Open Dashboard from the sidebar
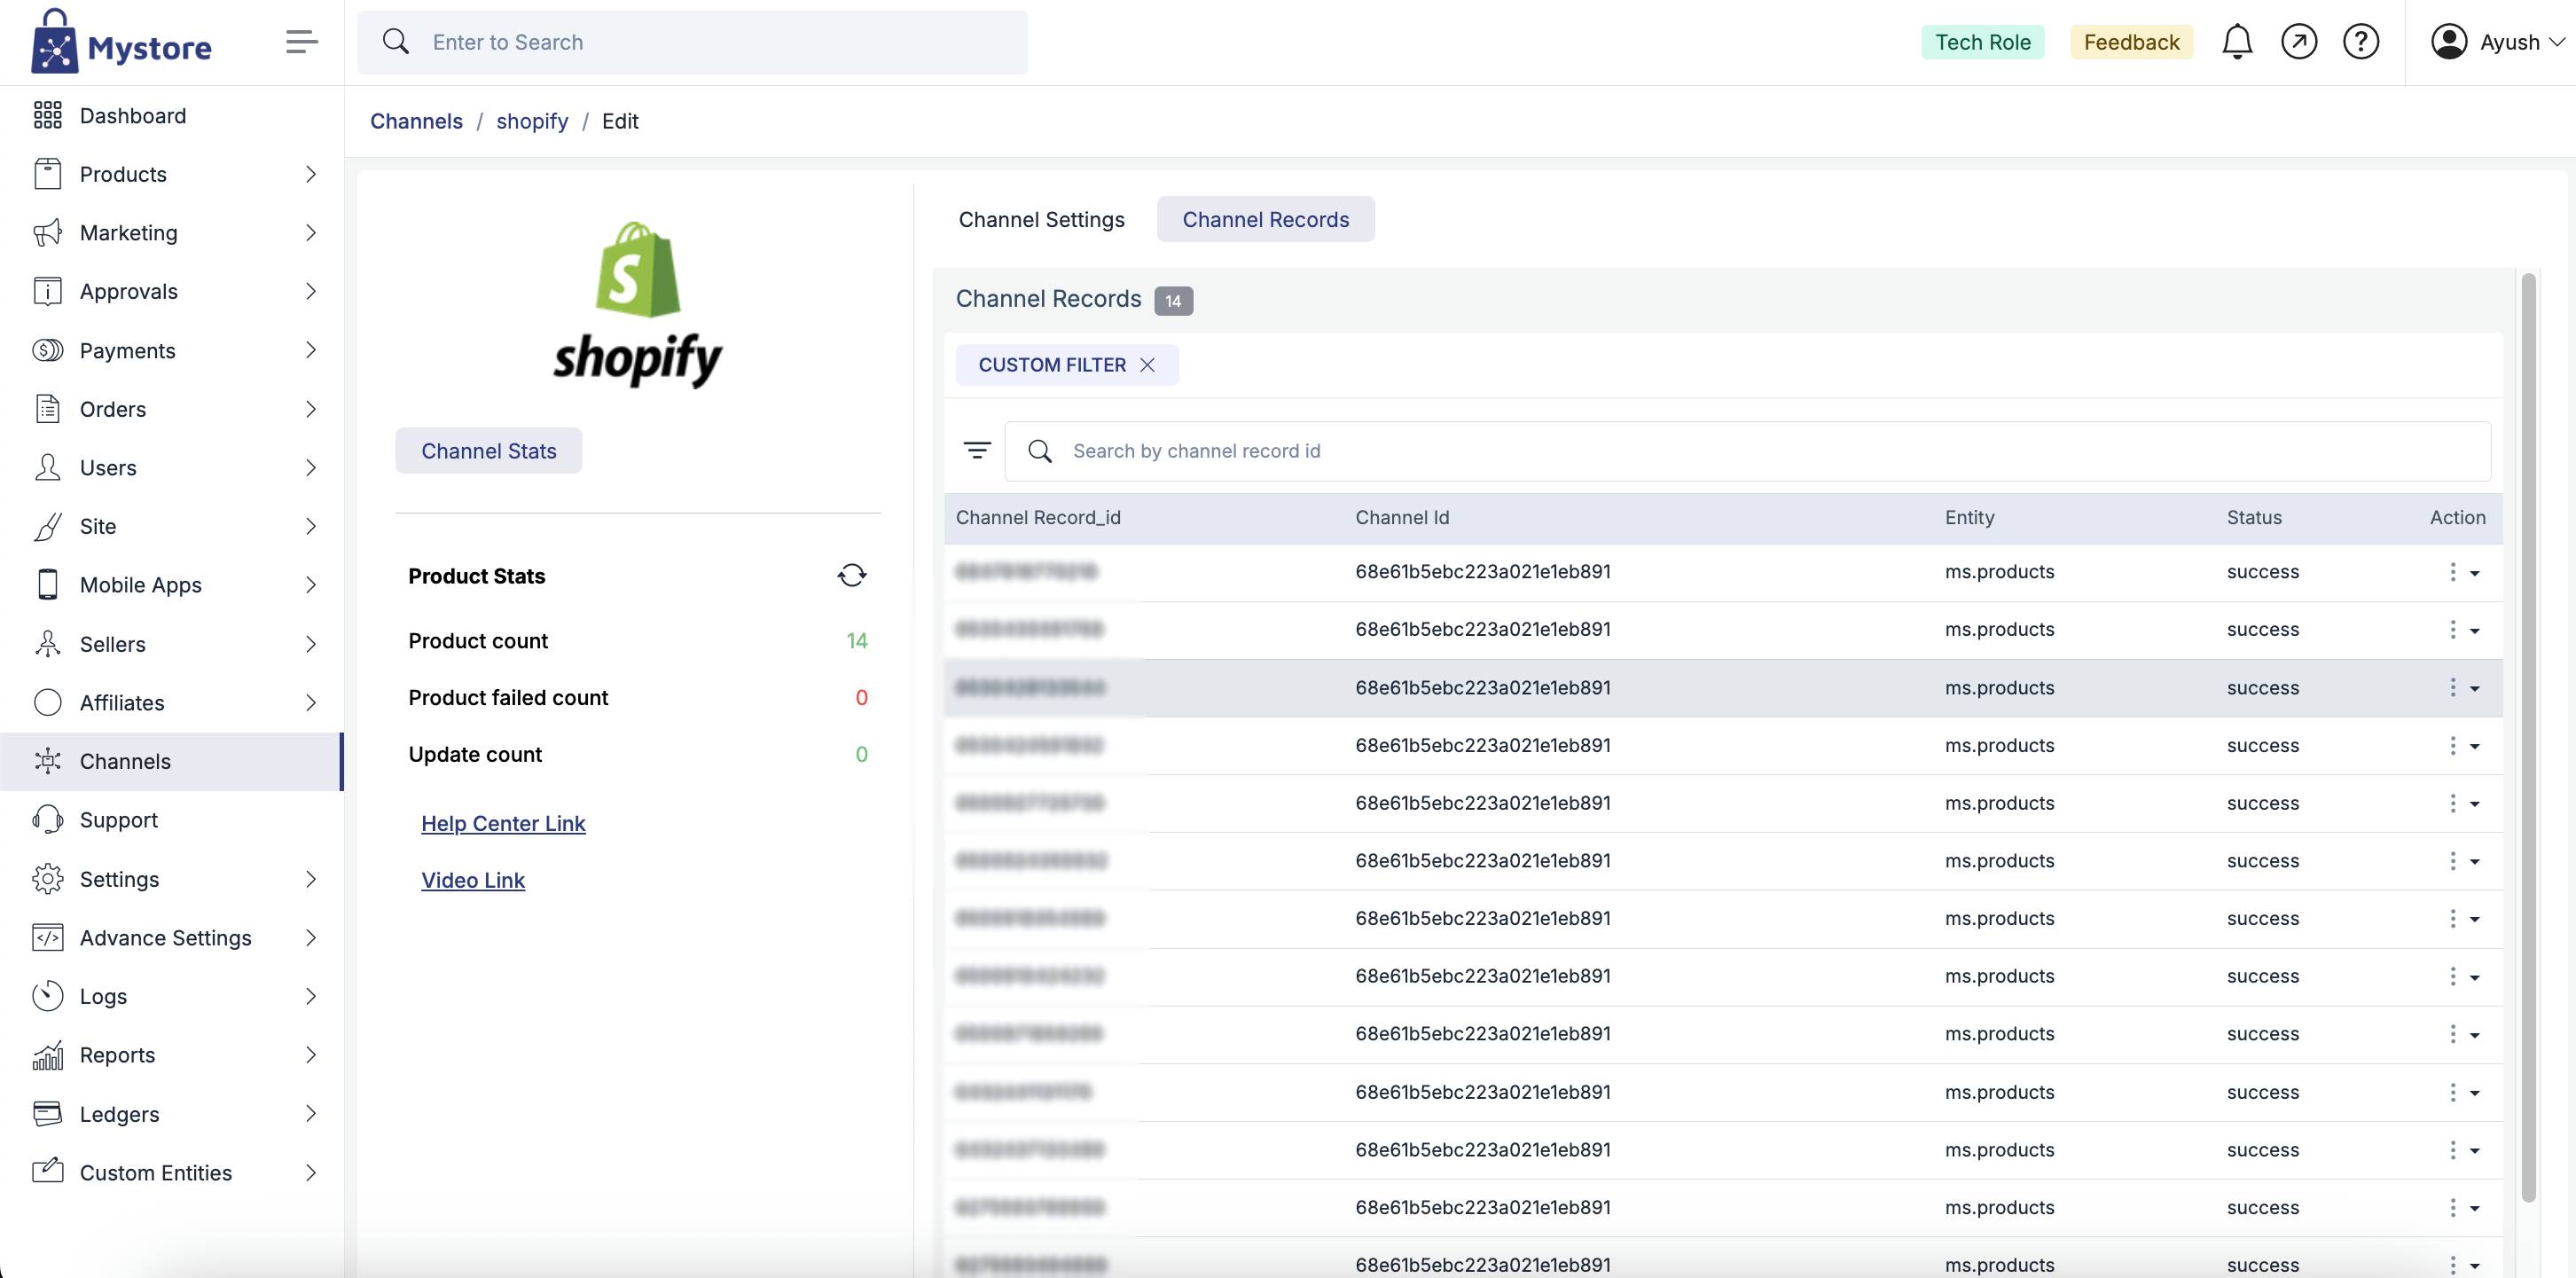Image resolution: width=2576 pixels, height=1278 pixels. 133,116
